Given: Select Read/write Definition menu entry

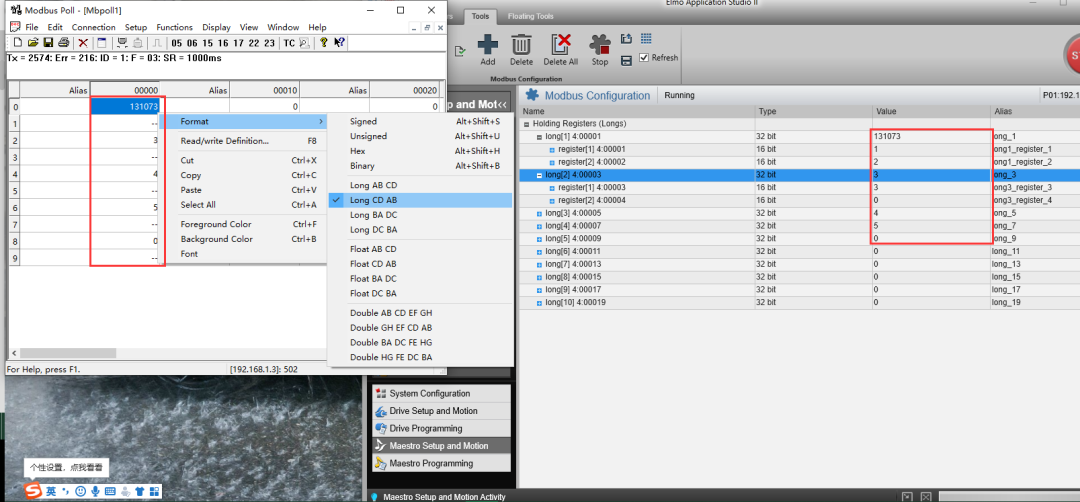Looking at the screenshot, I should [243, 140].
